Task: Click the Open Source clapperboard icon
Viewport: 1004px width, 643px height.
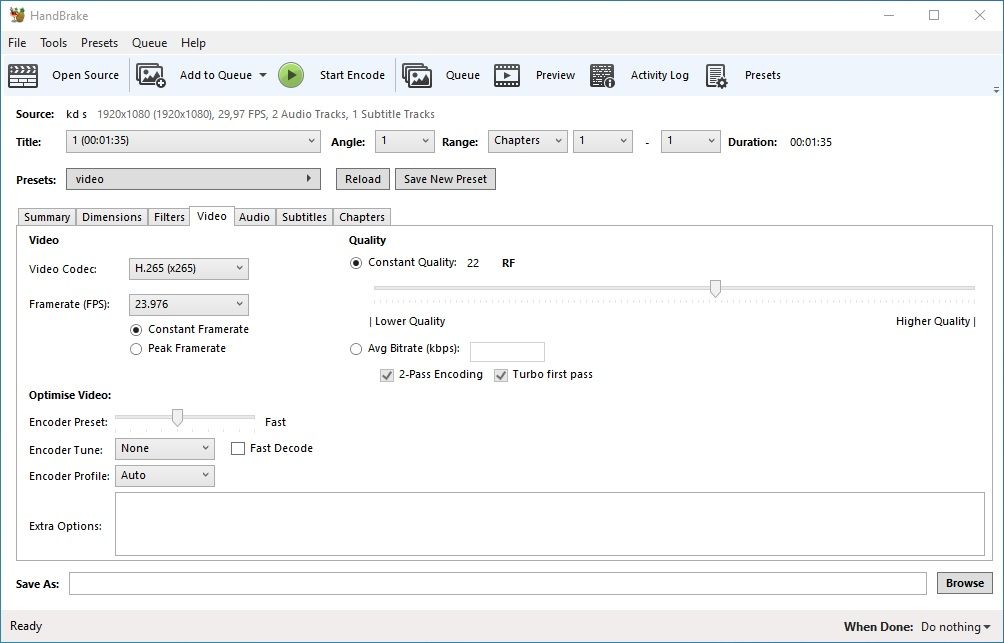Action: pyautogui.click(x=23, y=76)
